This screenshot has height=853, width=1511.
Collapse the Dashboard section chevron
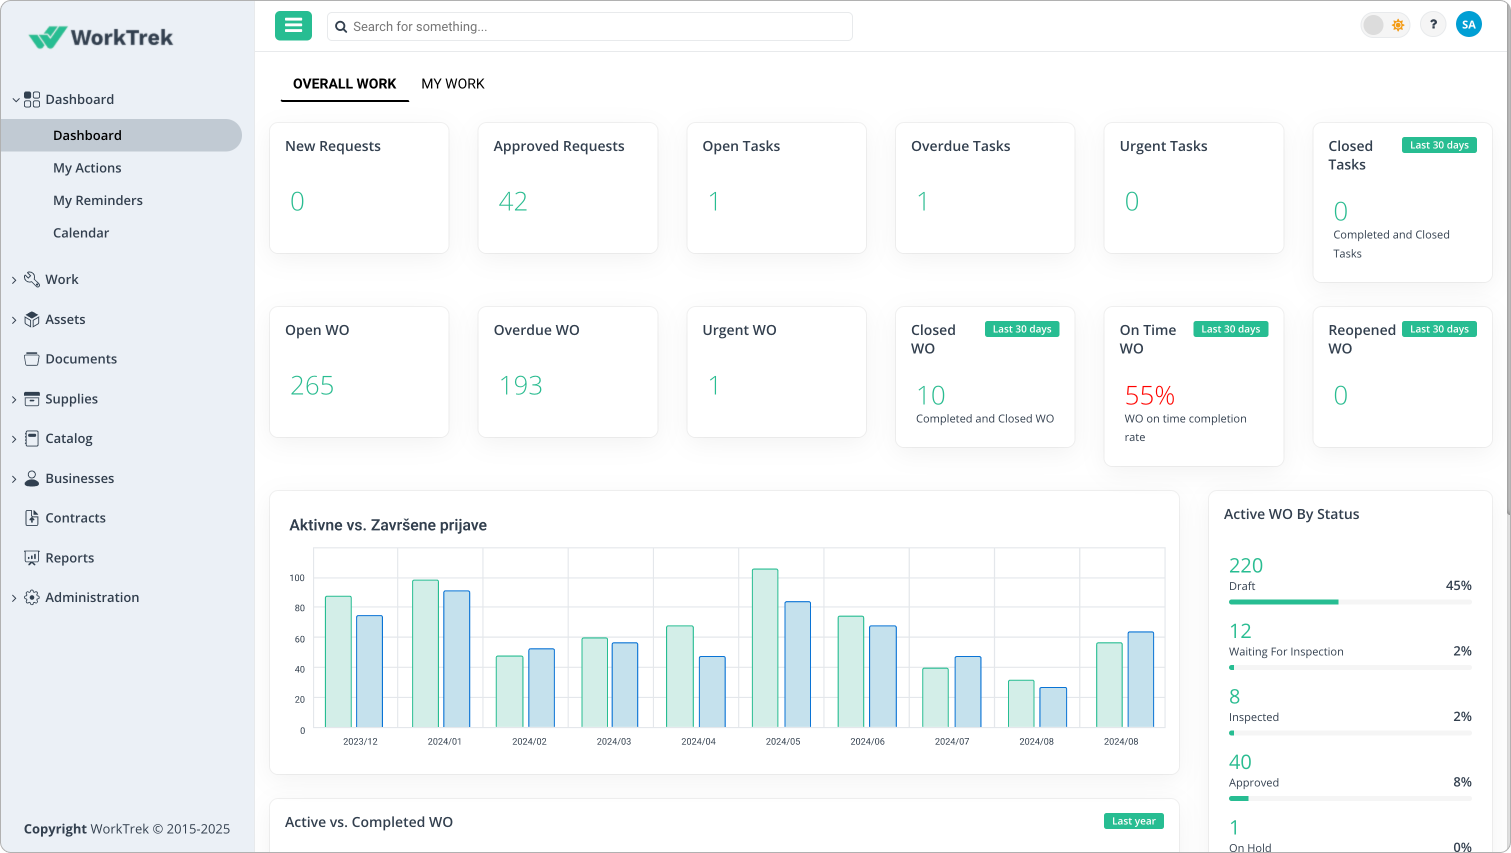pyautogui.click(x=15, y=100)
